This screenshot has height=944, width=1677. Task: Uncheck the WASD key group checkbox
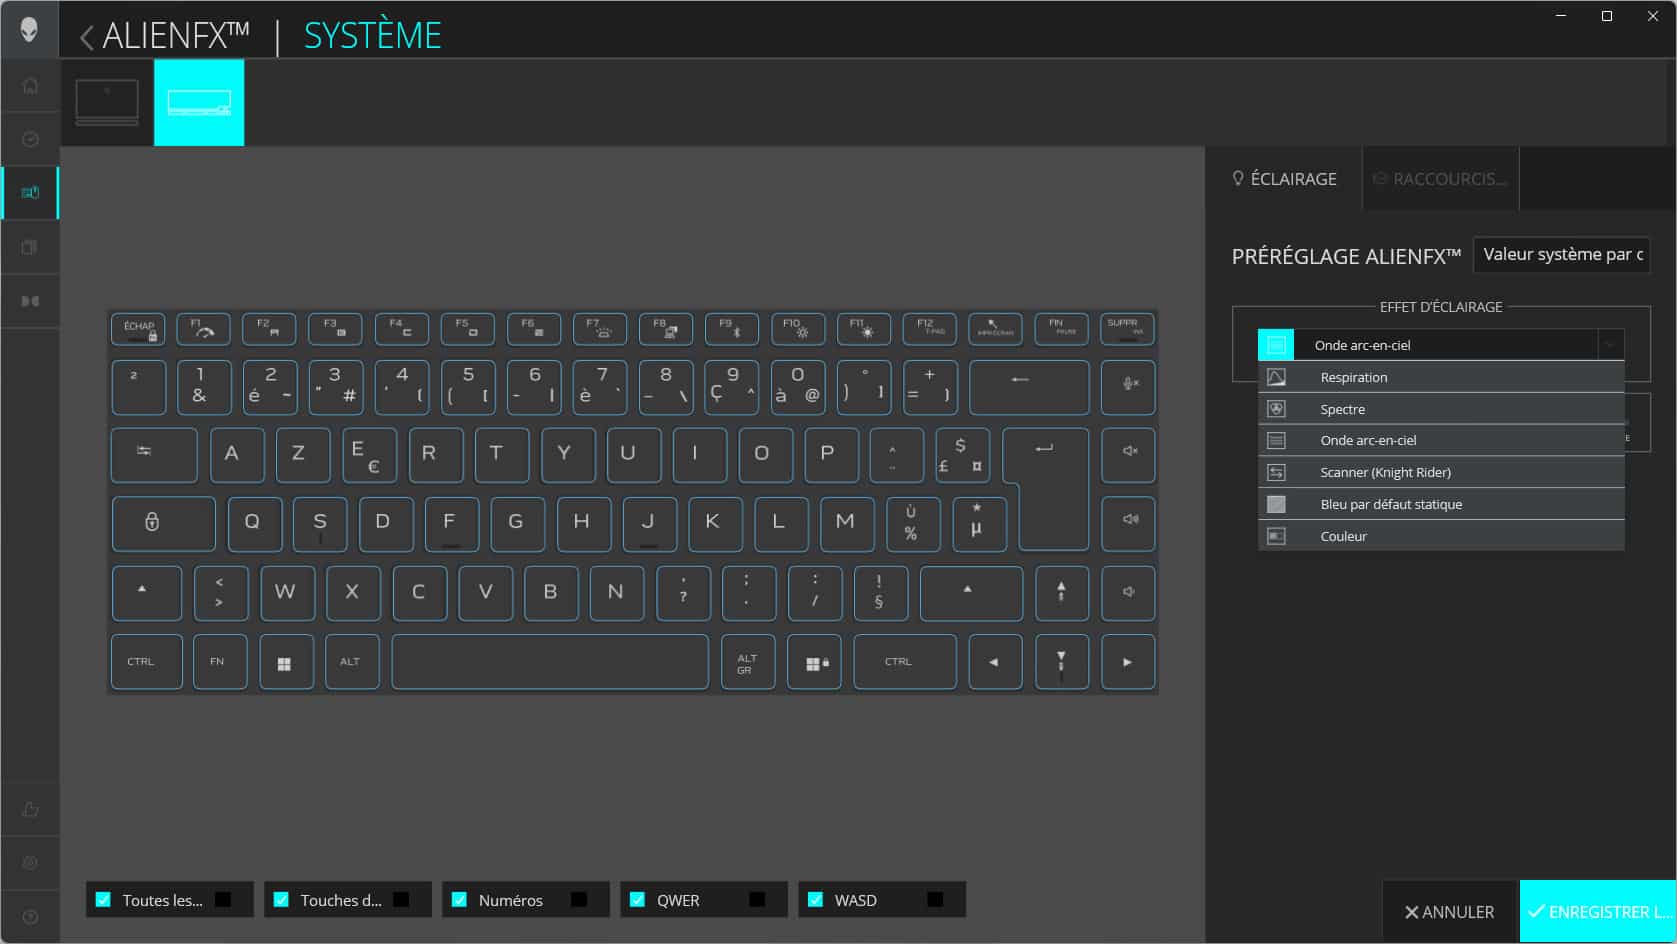coord(815,900)
